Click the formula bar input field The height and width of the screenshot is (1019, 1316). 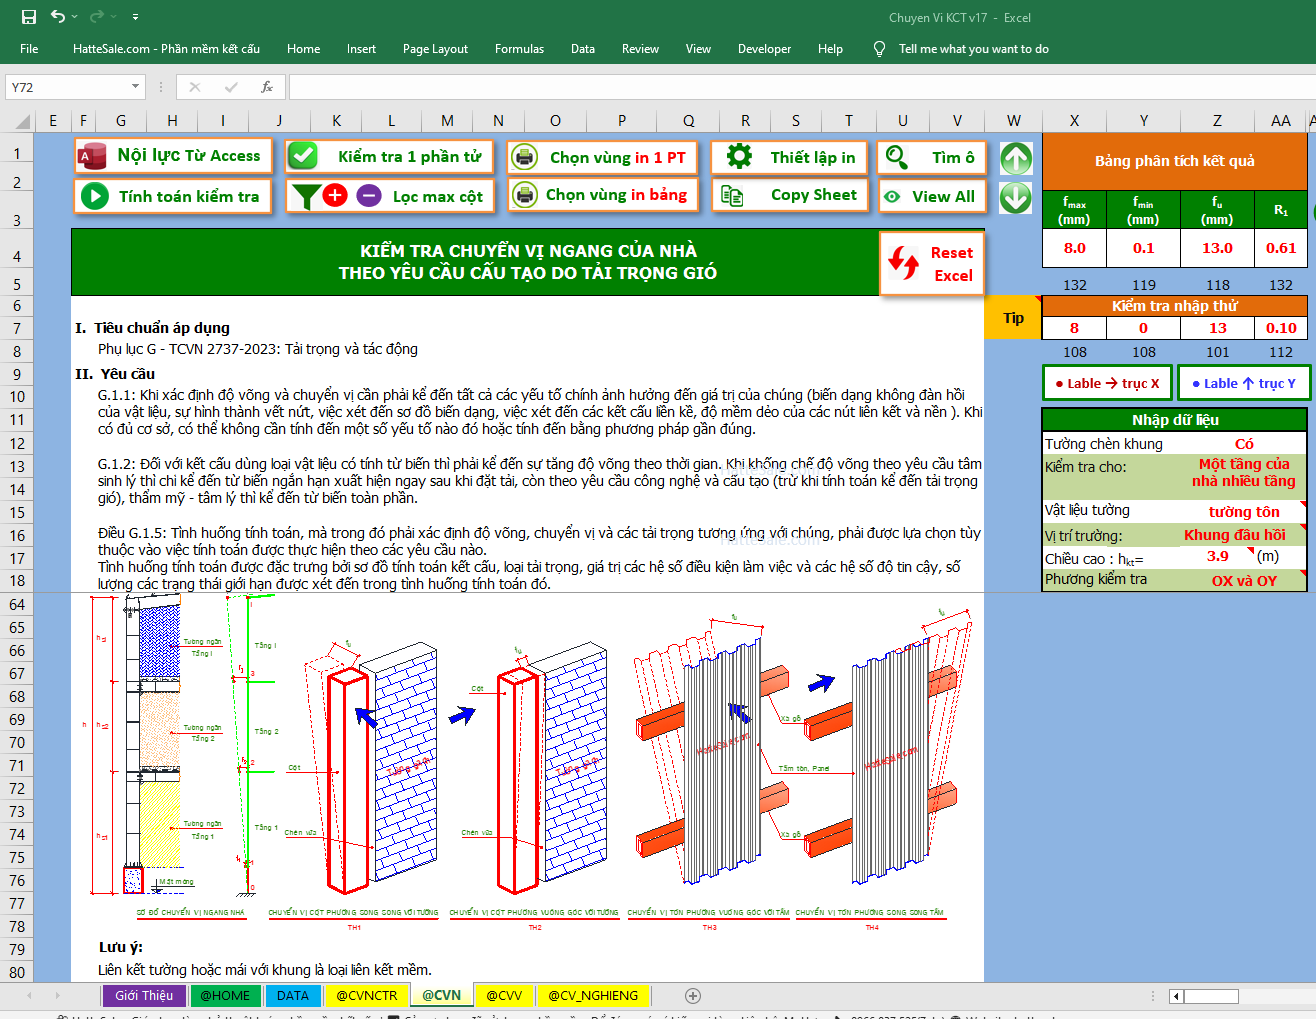pyautogui.click(x=802, y=87)
